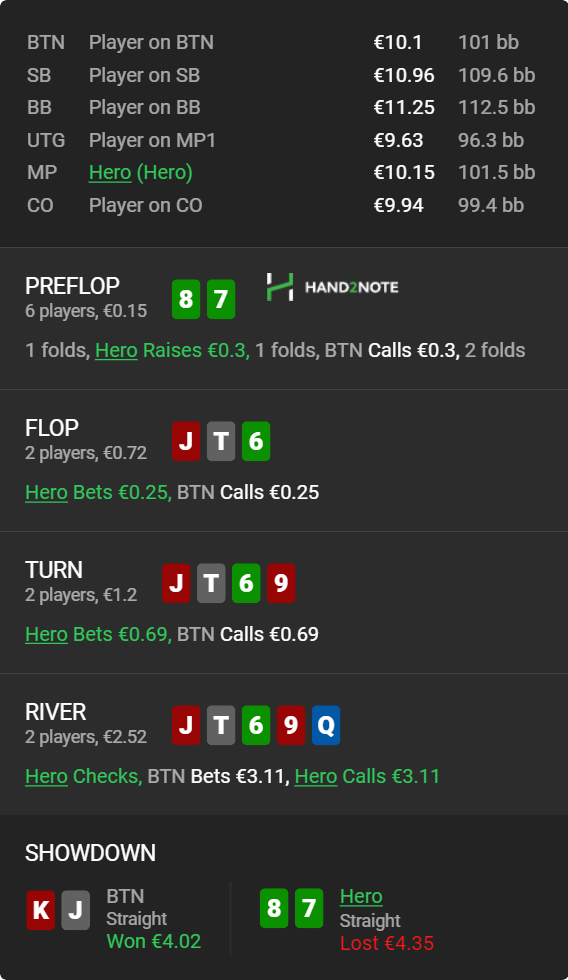This screenshot has height=980, width=568.
Task: Click the blue Q river card
Action: pyautogui.click(x=326, y=725)
